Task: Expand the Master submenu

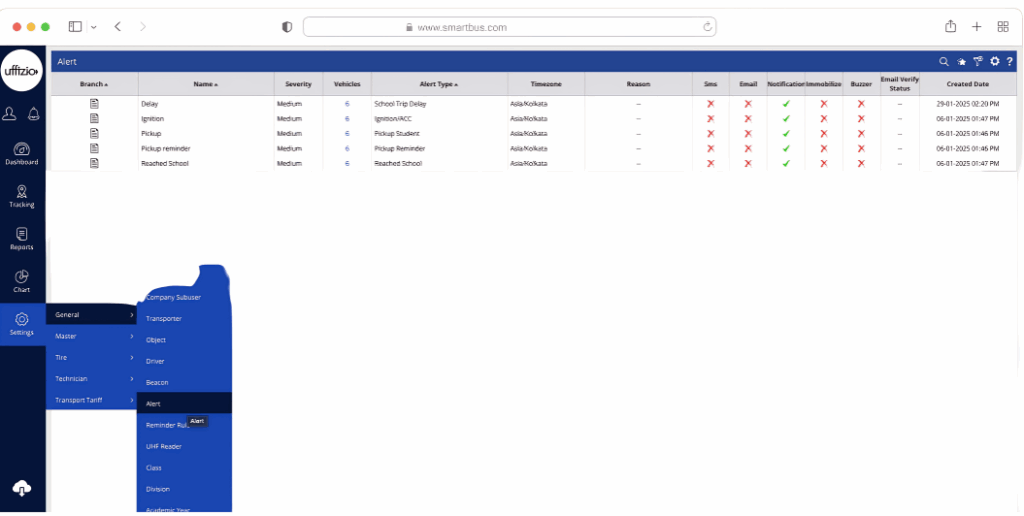Action: [x=90, y=336]
